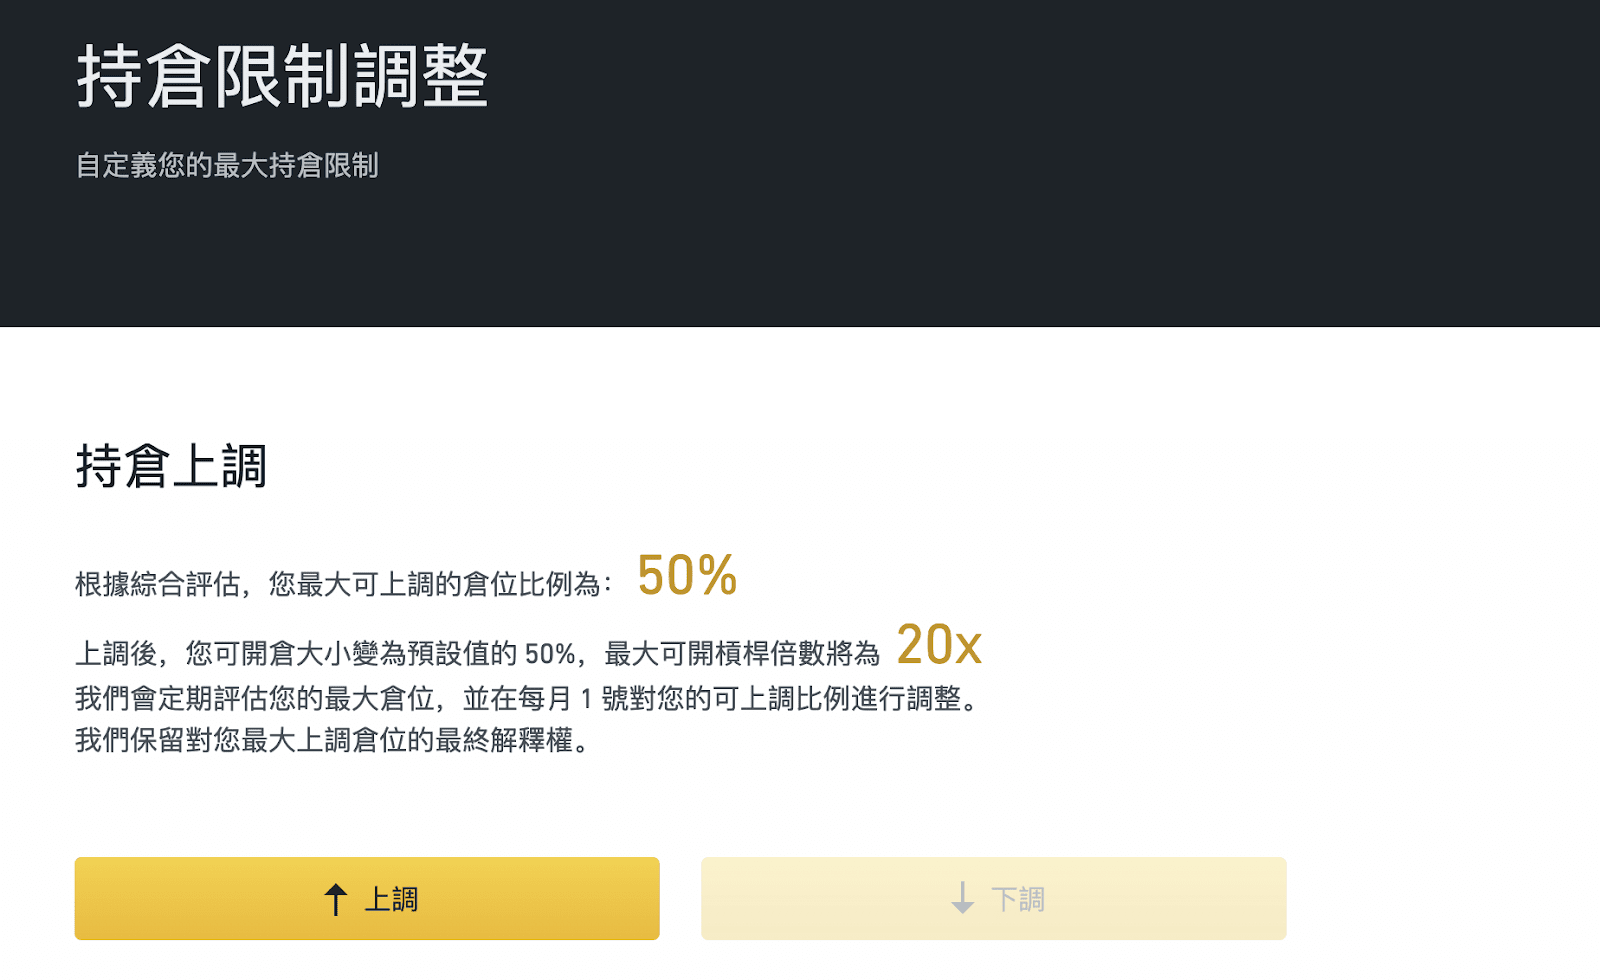Screen dimensions: 1600x980
Task: Click the down arrow icon beside 下調
Action: click(x=962, y=898)
